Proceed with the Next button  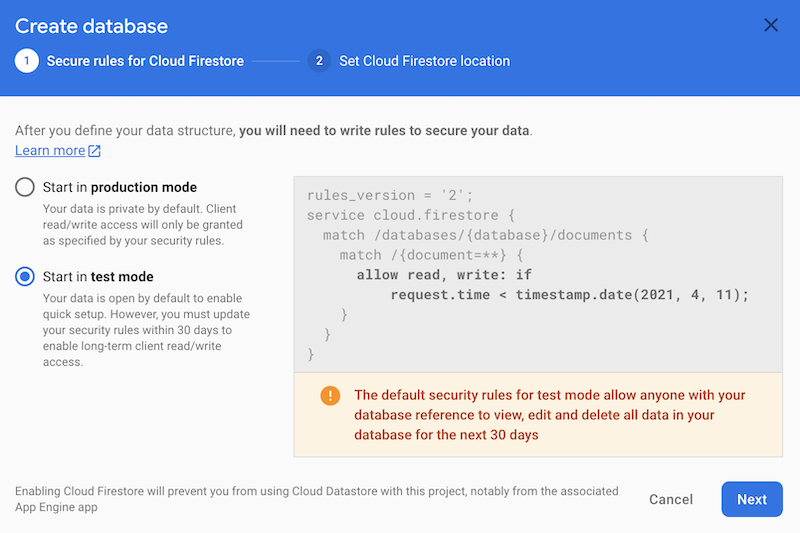(x=752, y=499)
